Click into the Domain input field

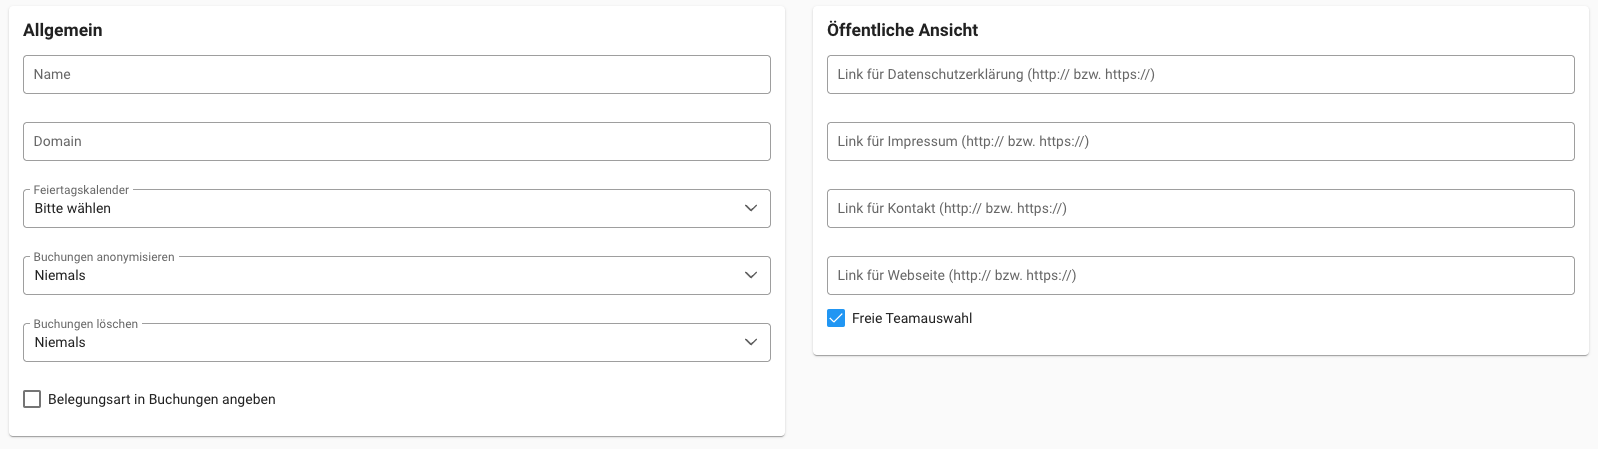pos(396,141)
